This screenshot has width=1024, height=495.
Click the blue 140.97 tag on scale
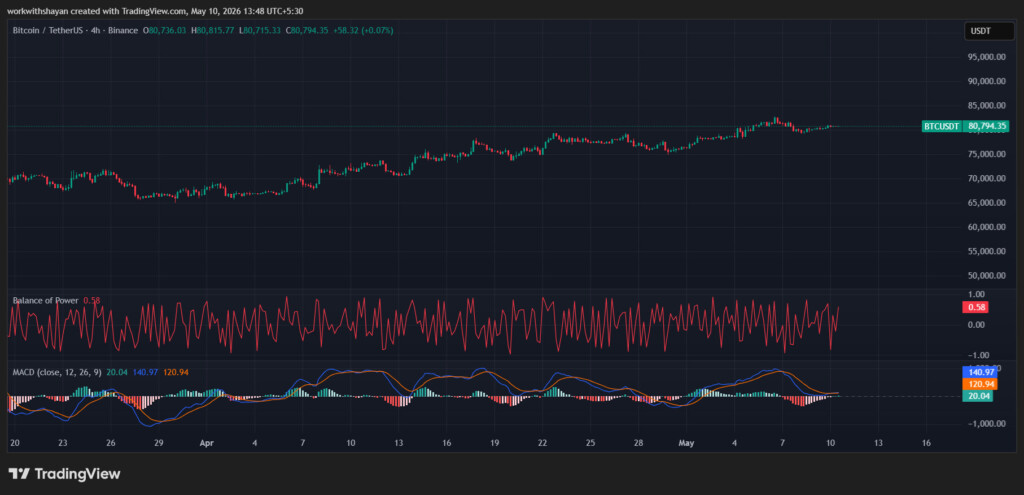[x=978, y=372]
